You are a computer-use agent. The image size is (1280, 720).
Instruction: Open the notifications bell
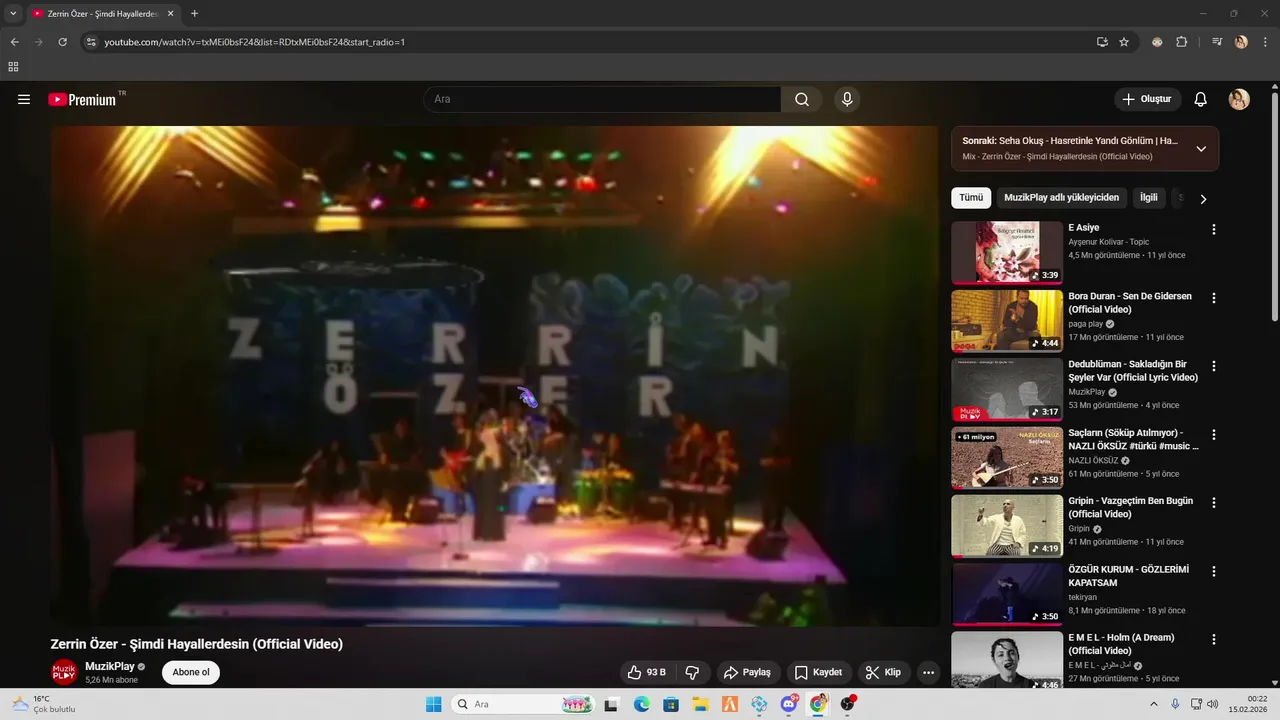(1201, 99)
